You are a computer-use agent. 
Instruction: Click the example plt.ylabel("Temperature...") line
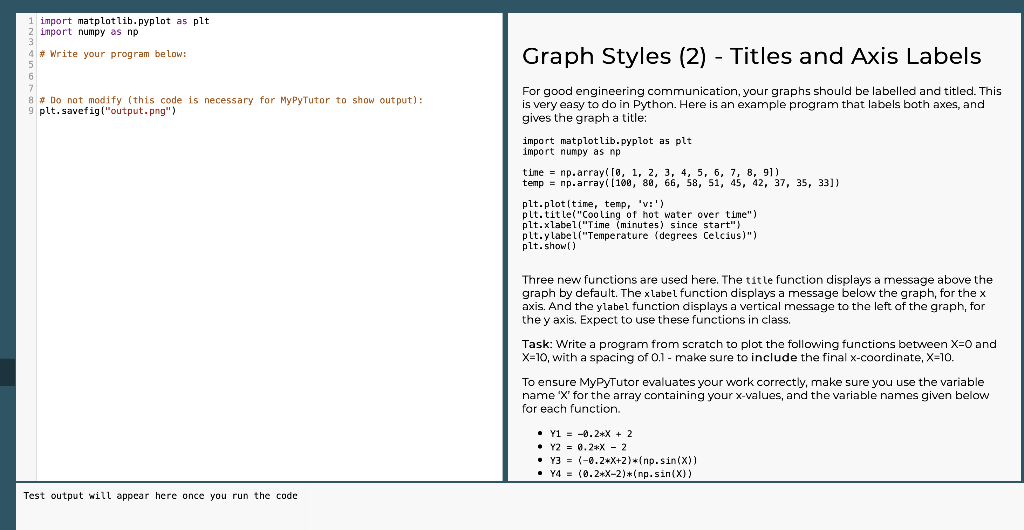(640, 236)
